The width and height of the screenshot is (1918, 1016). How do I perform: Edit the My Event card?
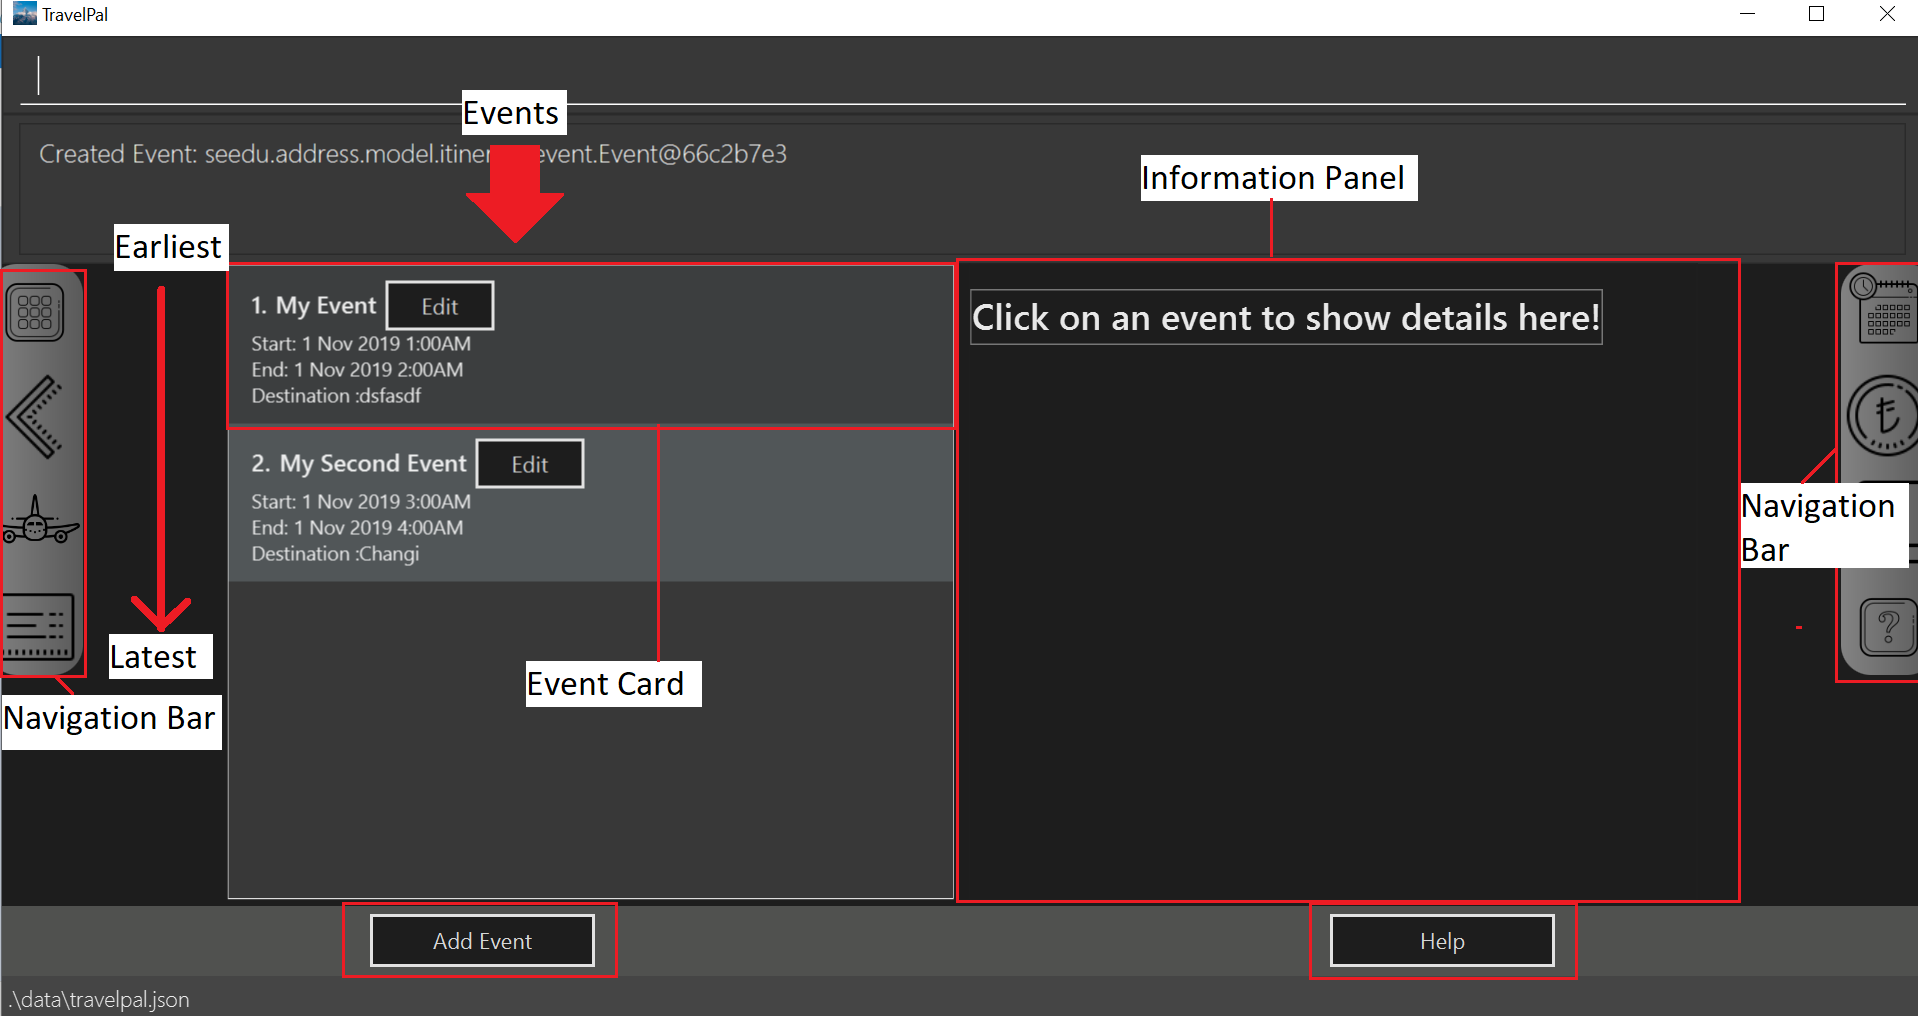tap(440, 306)
